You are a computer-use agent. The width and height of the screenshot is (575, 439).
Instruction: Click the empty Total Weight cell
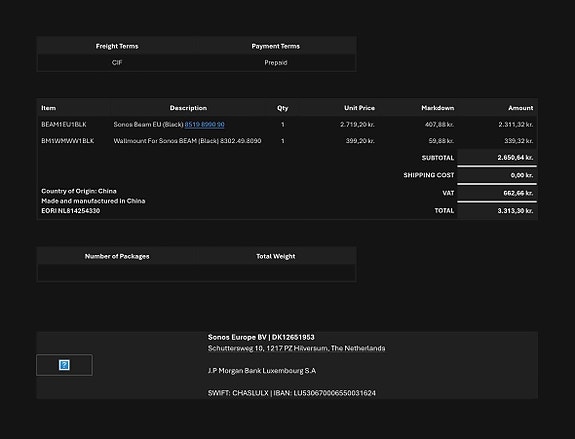(x=276, y=273)
